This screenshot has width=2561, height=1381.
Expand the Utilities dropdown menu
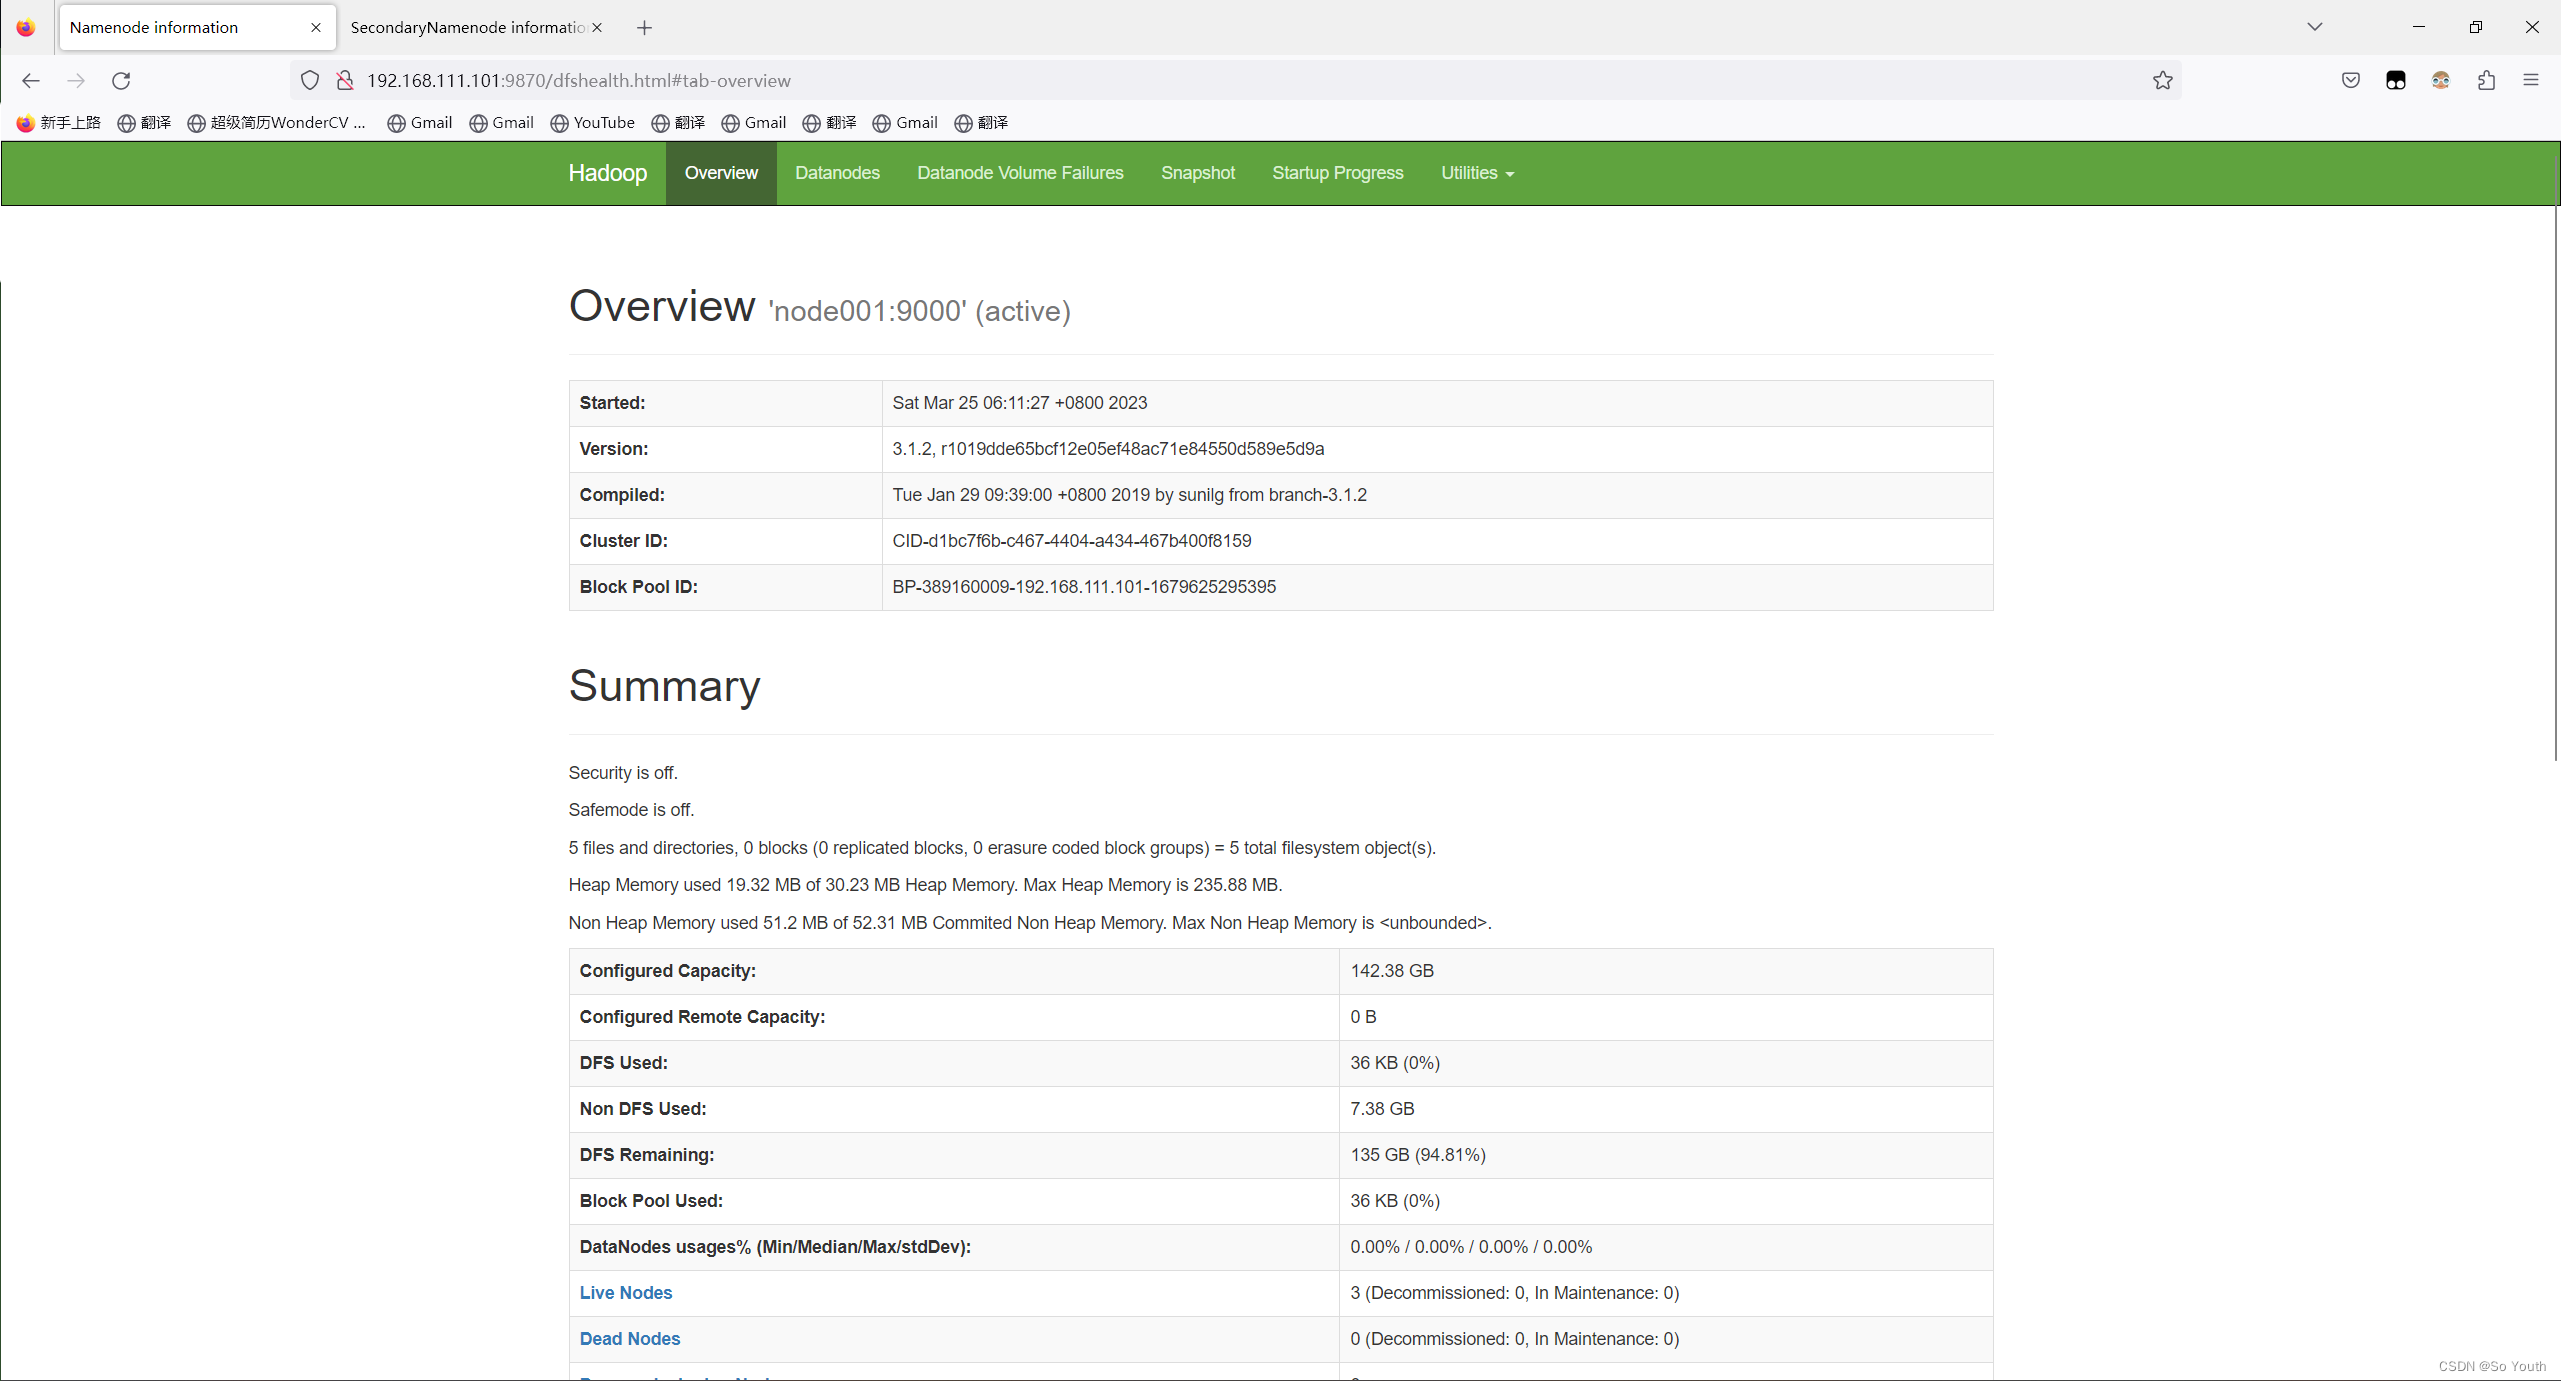pos(1477,174)
